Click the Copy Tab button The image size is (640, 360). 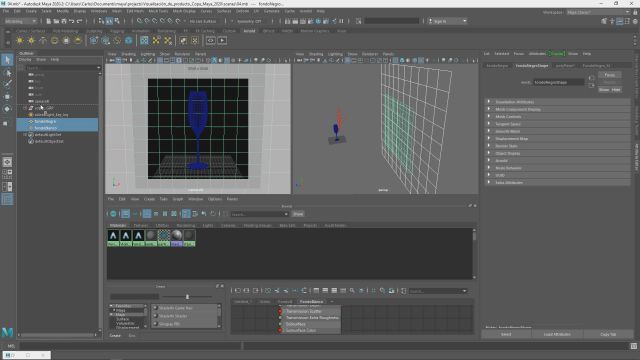(x=608, y=334)
